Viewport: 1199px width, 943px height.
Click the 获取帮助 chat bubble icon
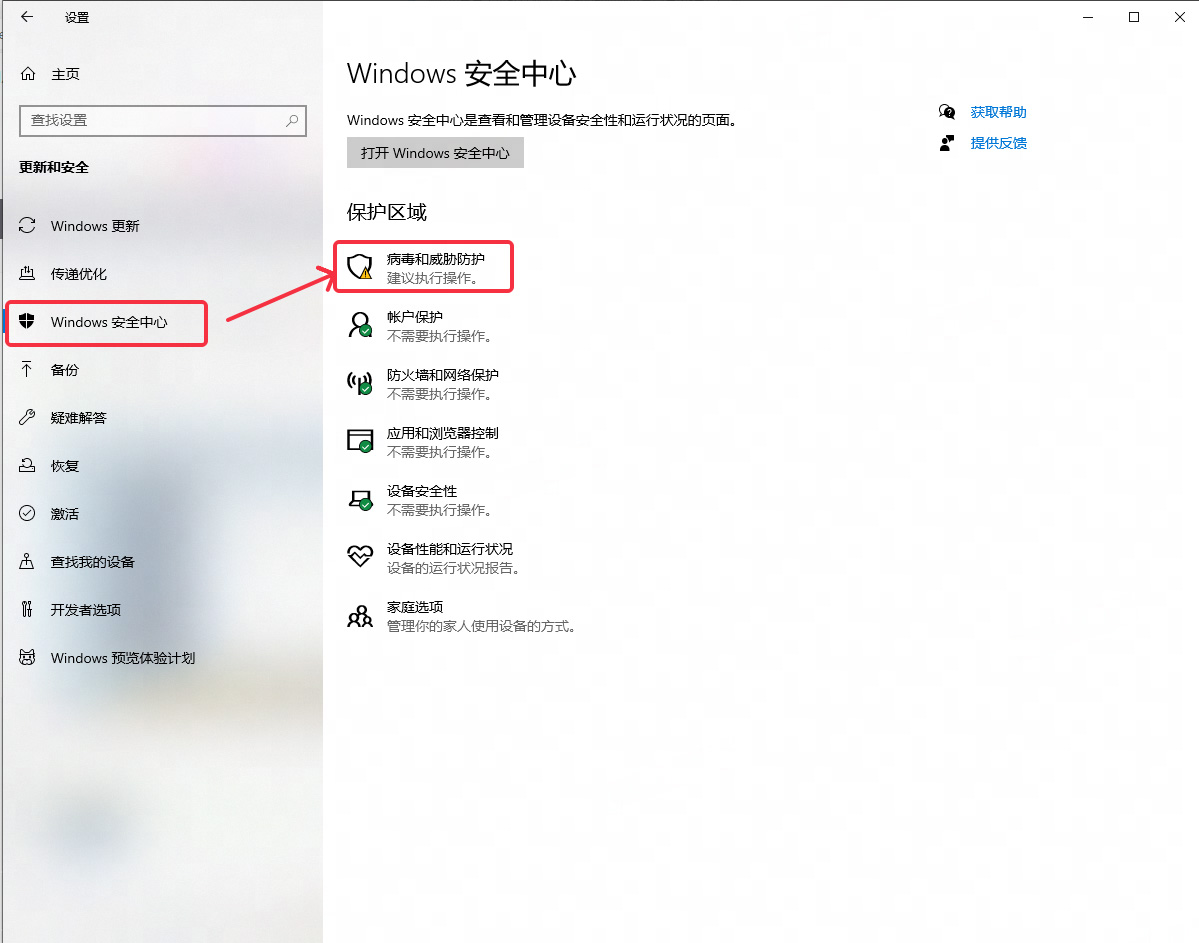947,112
